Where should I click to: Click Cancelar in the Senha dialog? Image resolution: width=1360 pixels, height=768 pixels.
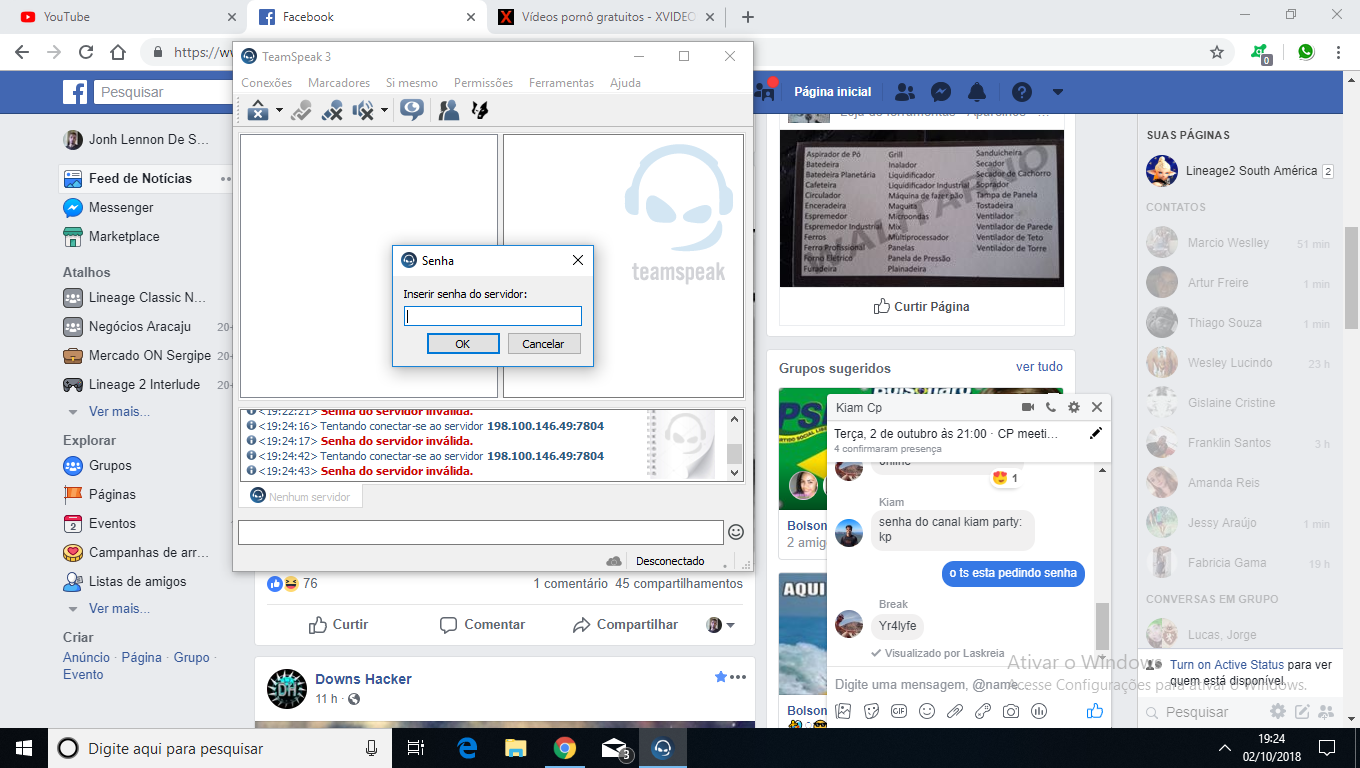(x=543, y=343)
